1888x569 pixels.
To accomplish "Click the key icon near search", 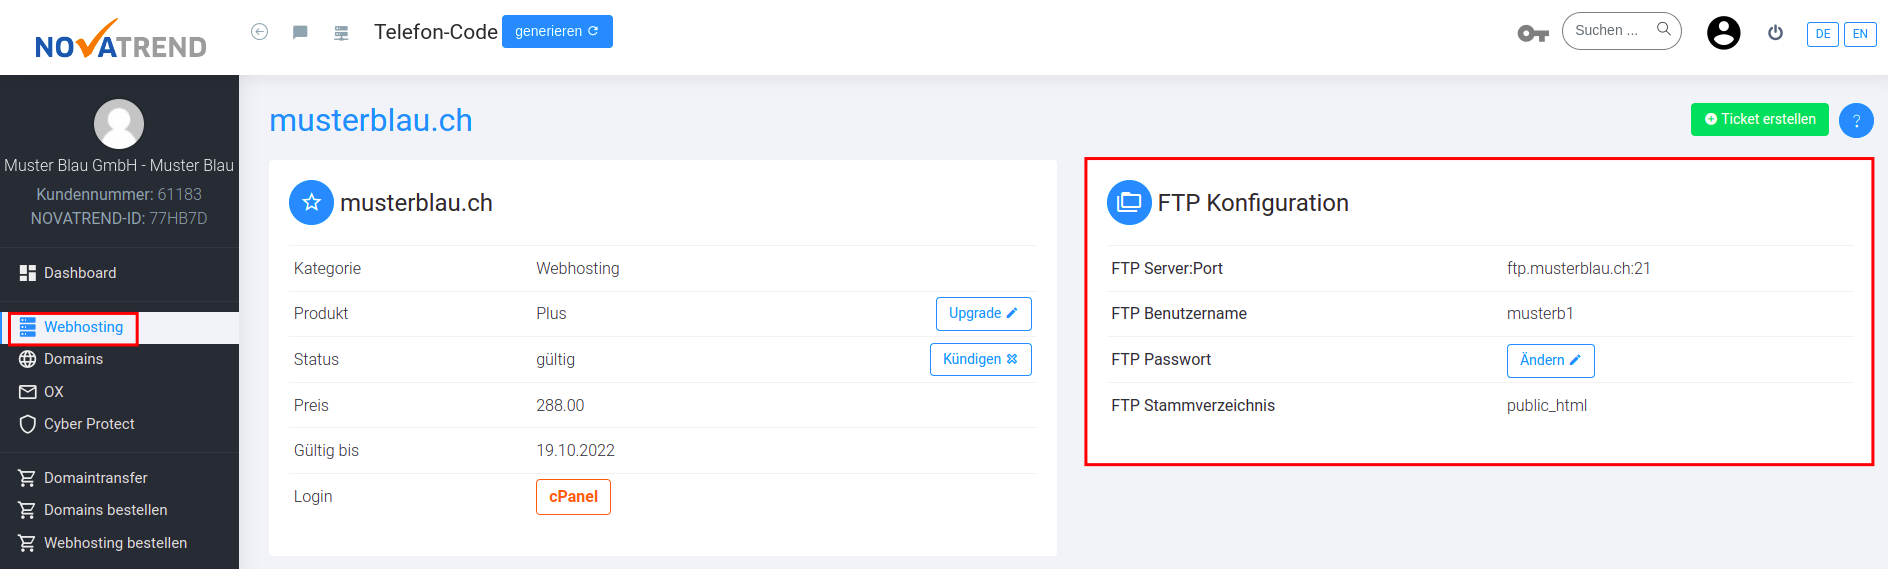I will pyautogui.click(x=1533, y=34).
